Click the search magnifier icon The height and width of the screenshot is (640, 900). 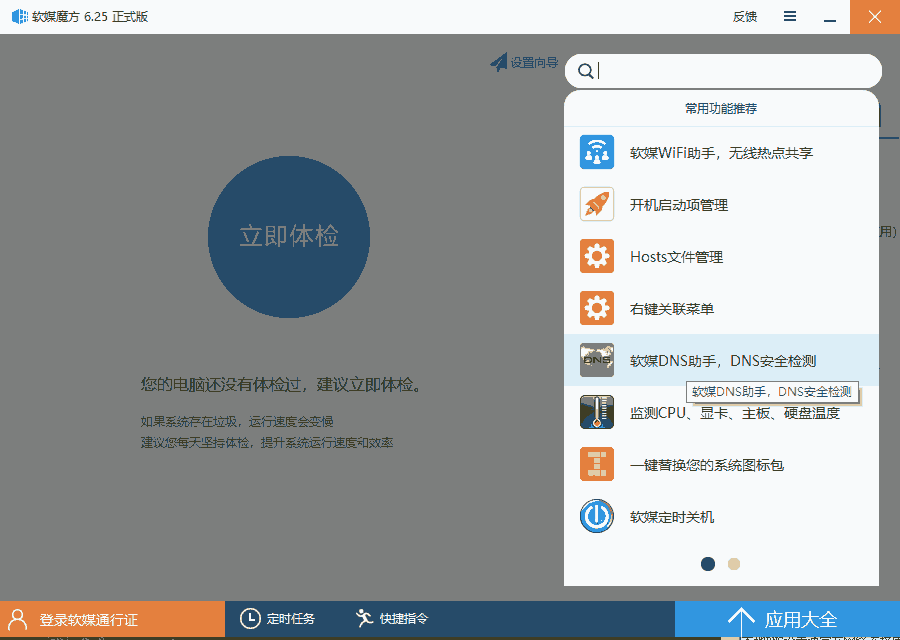tap(585, 71)
